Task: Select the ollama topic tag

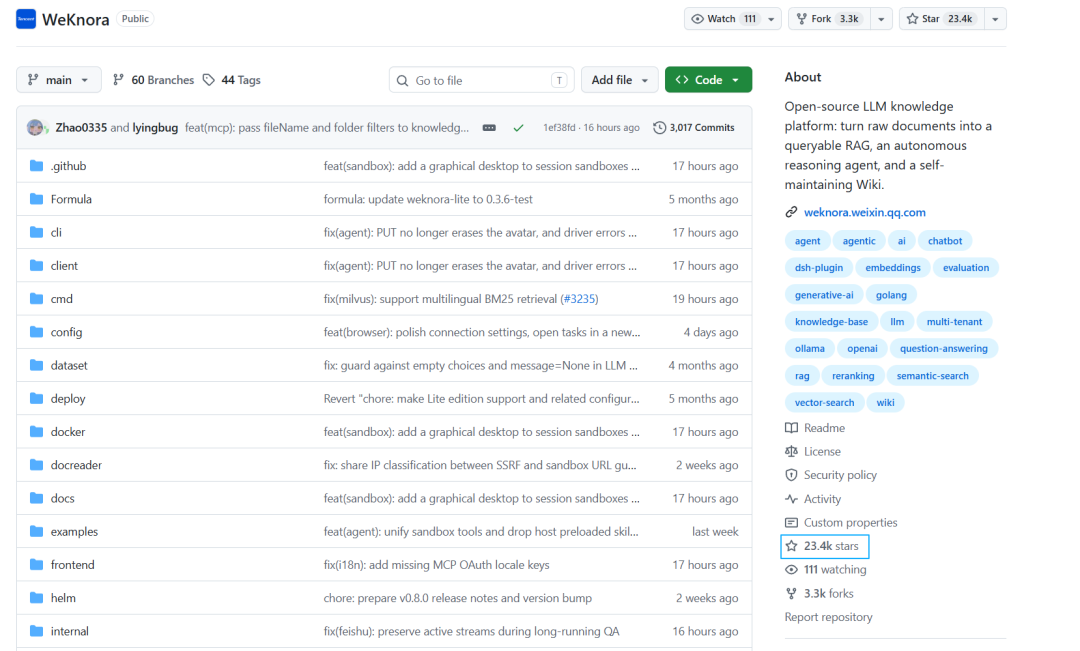Action: click(x=809, y=349)
